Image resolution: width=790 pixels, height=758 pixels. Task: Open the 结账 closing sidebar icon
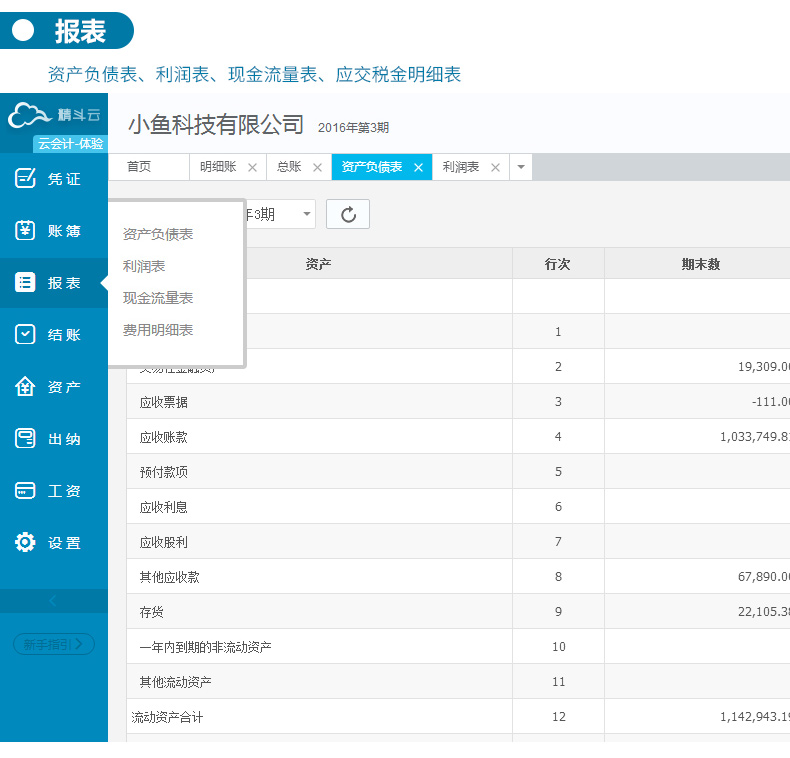[x=25, y=335]
